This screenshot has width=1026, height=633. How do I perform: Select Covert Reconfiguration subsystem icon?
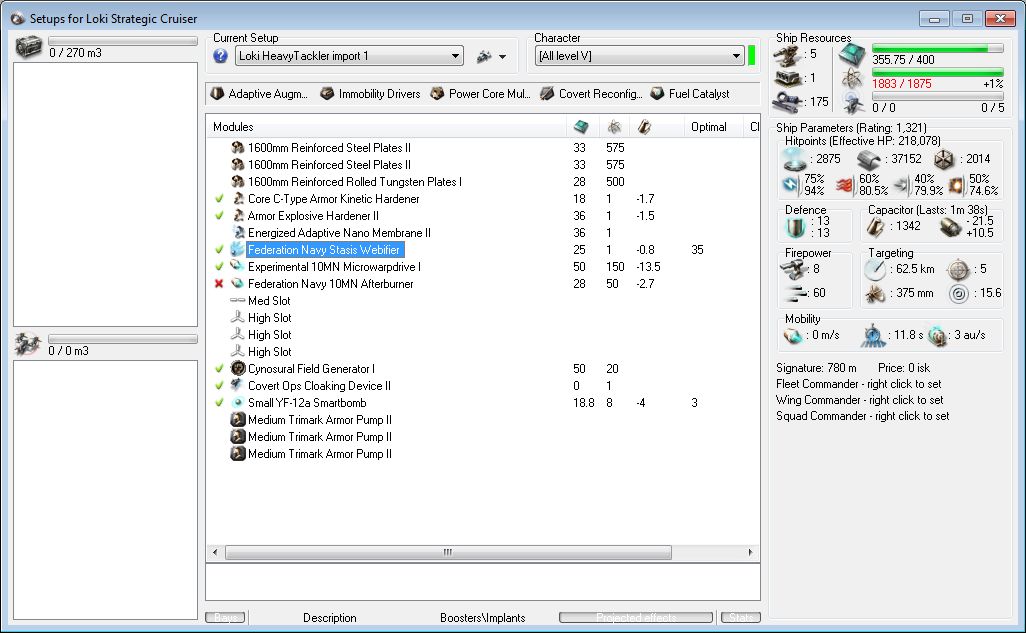pos(547,94)
